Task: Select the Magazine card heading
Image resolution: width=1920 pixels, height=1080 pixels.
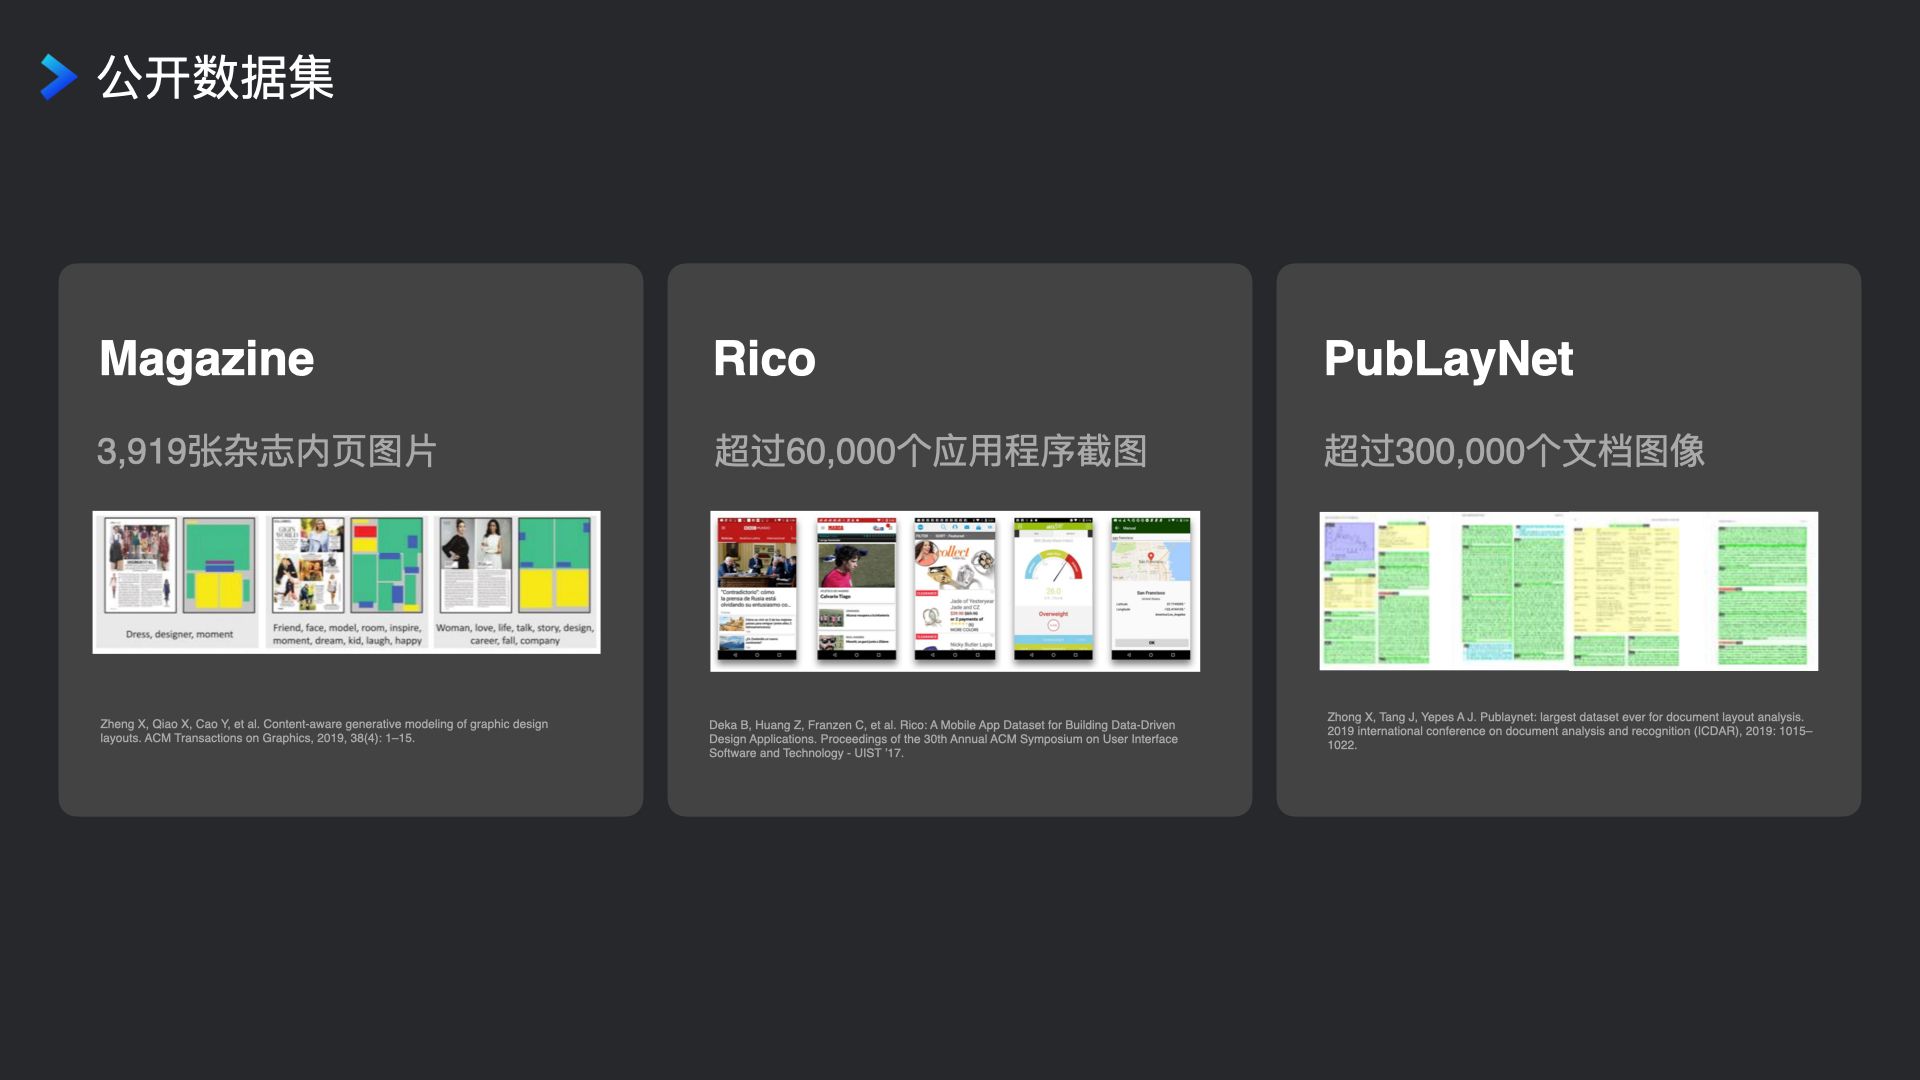Action: coord(206,358)
